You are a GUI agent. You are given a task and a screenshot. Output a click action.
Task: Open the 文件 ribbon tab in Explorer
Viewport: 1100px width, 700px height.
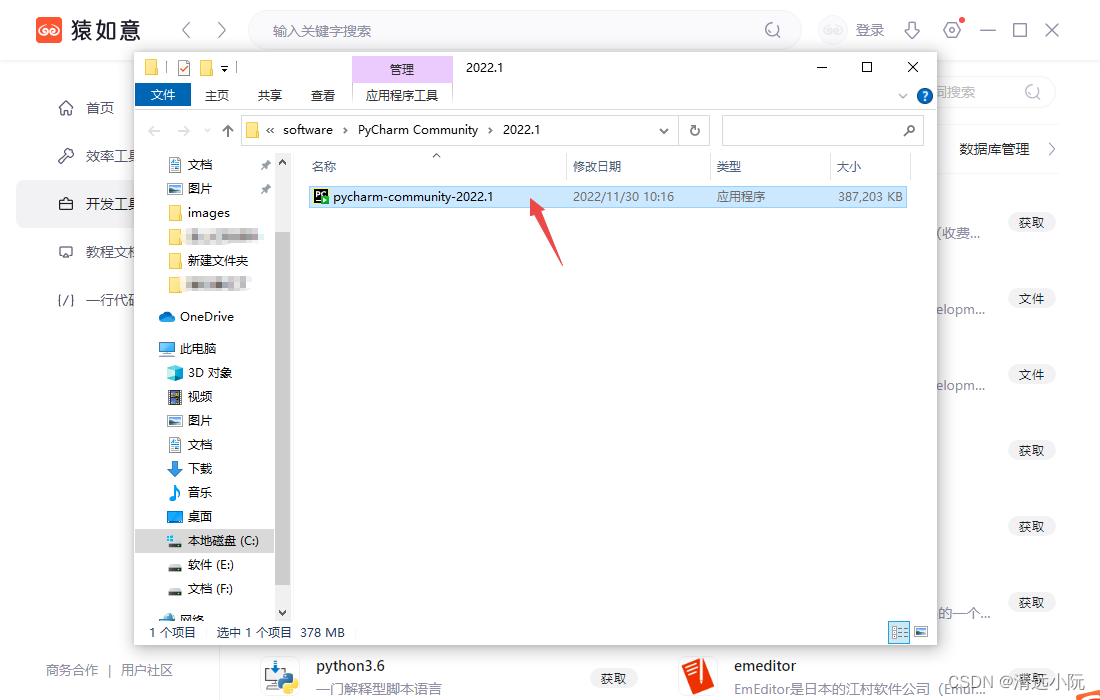tap(163, 95)
